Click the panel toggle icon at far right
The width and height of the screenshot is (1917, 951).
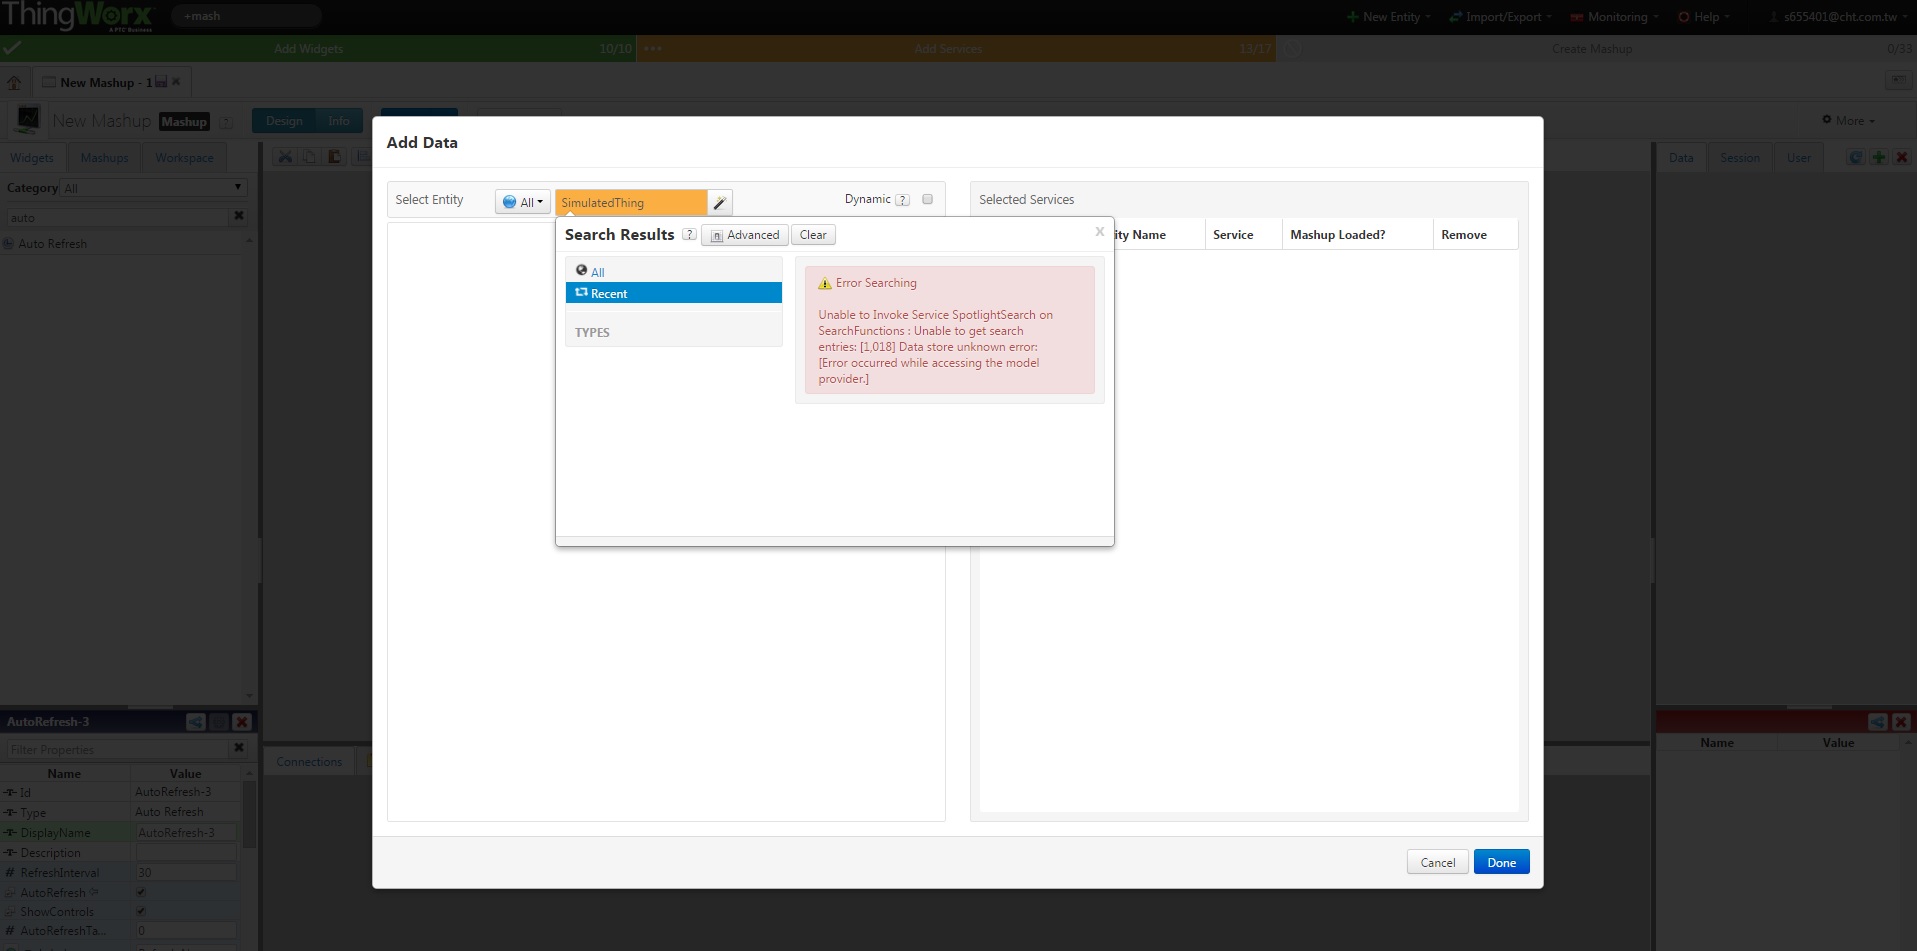(x=1898, y=80)
